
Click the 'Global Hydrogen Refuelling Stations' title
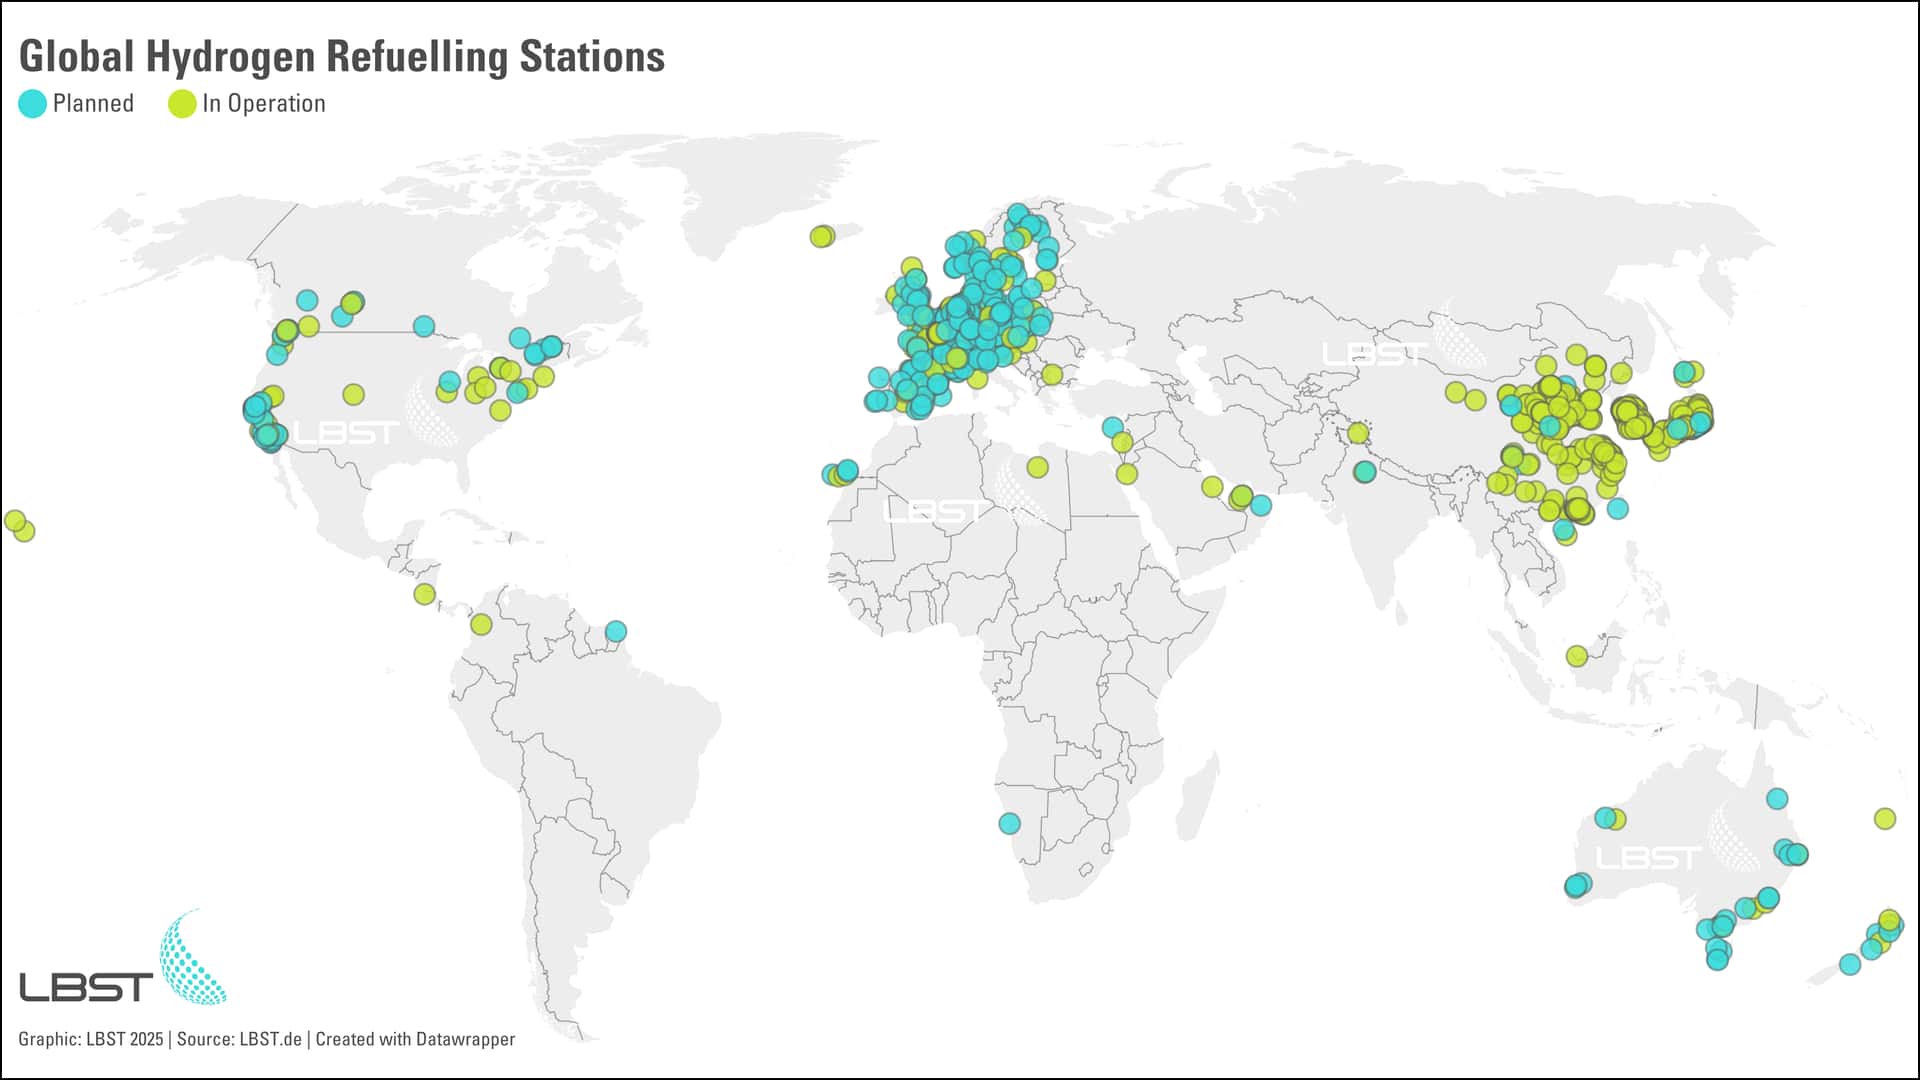[x=342, y=57]
